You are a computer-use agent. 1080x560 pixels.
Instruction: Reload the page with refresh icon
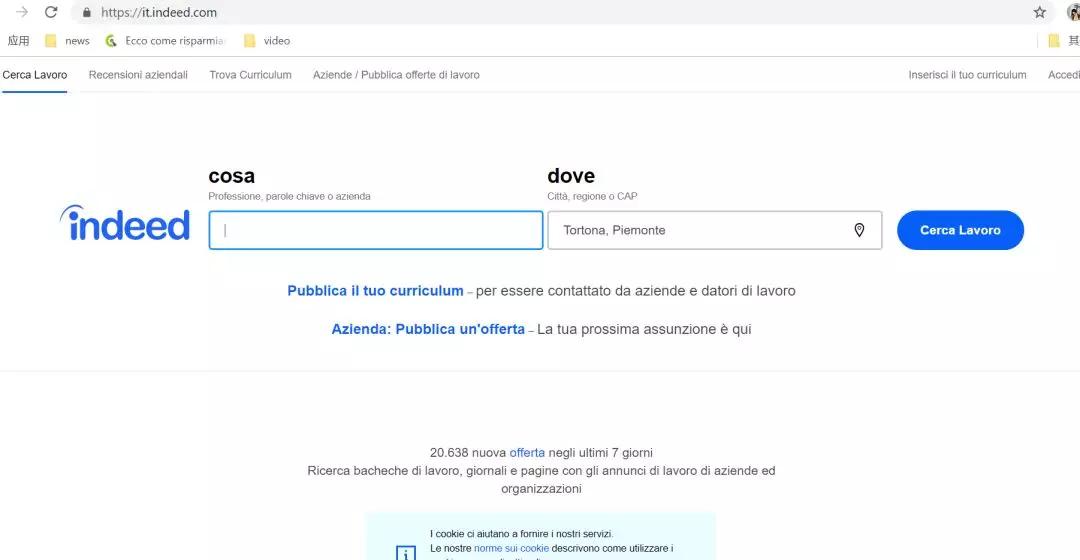click(x=51, y=12)
